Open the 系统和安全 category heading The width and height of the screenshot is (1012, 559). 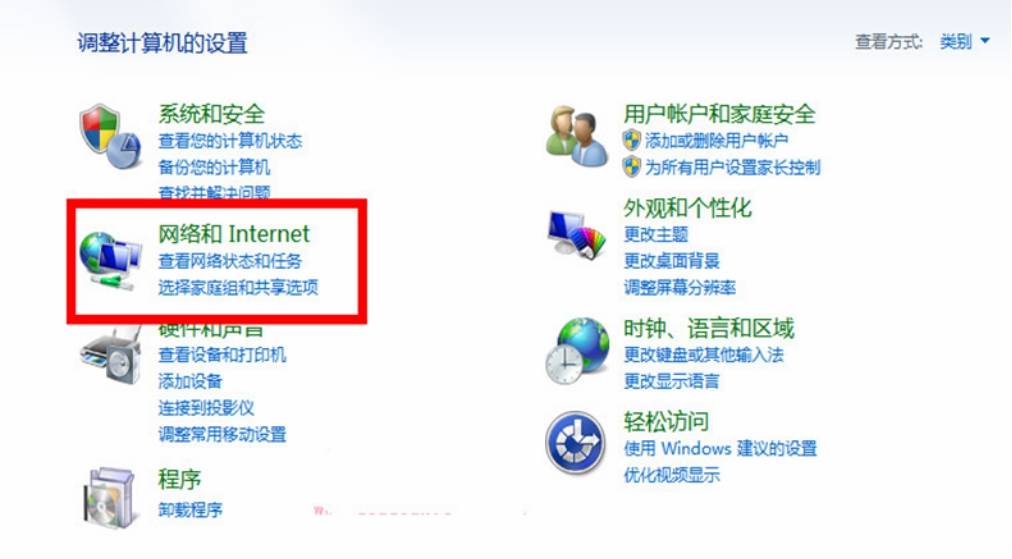coord(211,114)
